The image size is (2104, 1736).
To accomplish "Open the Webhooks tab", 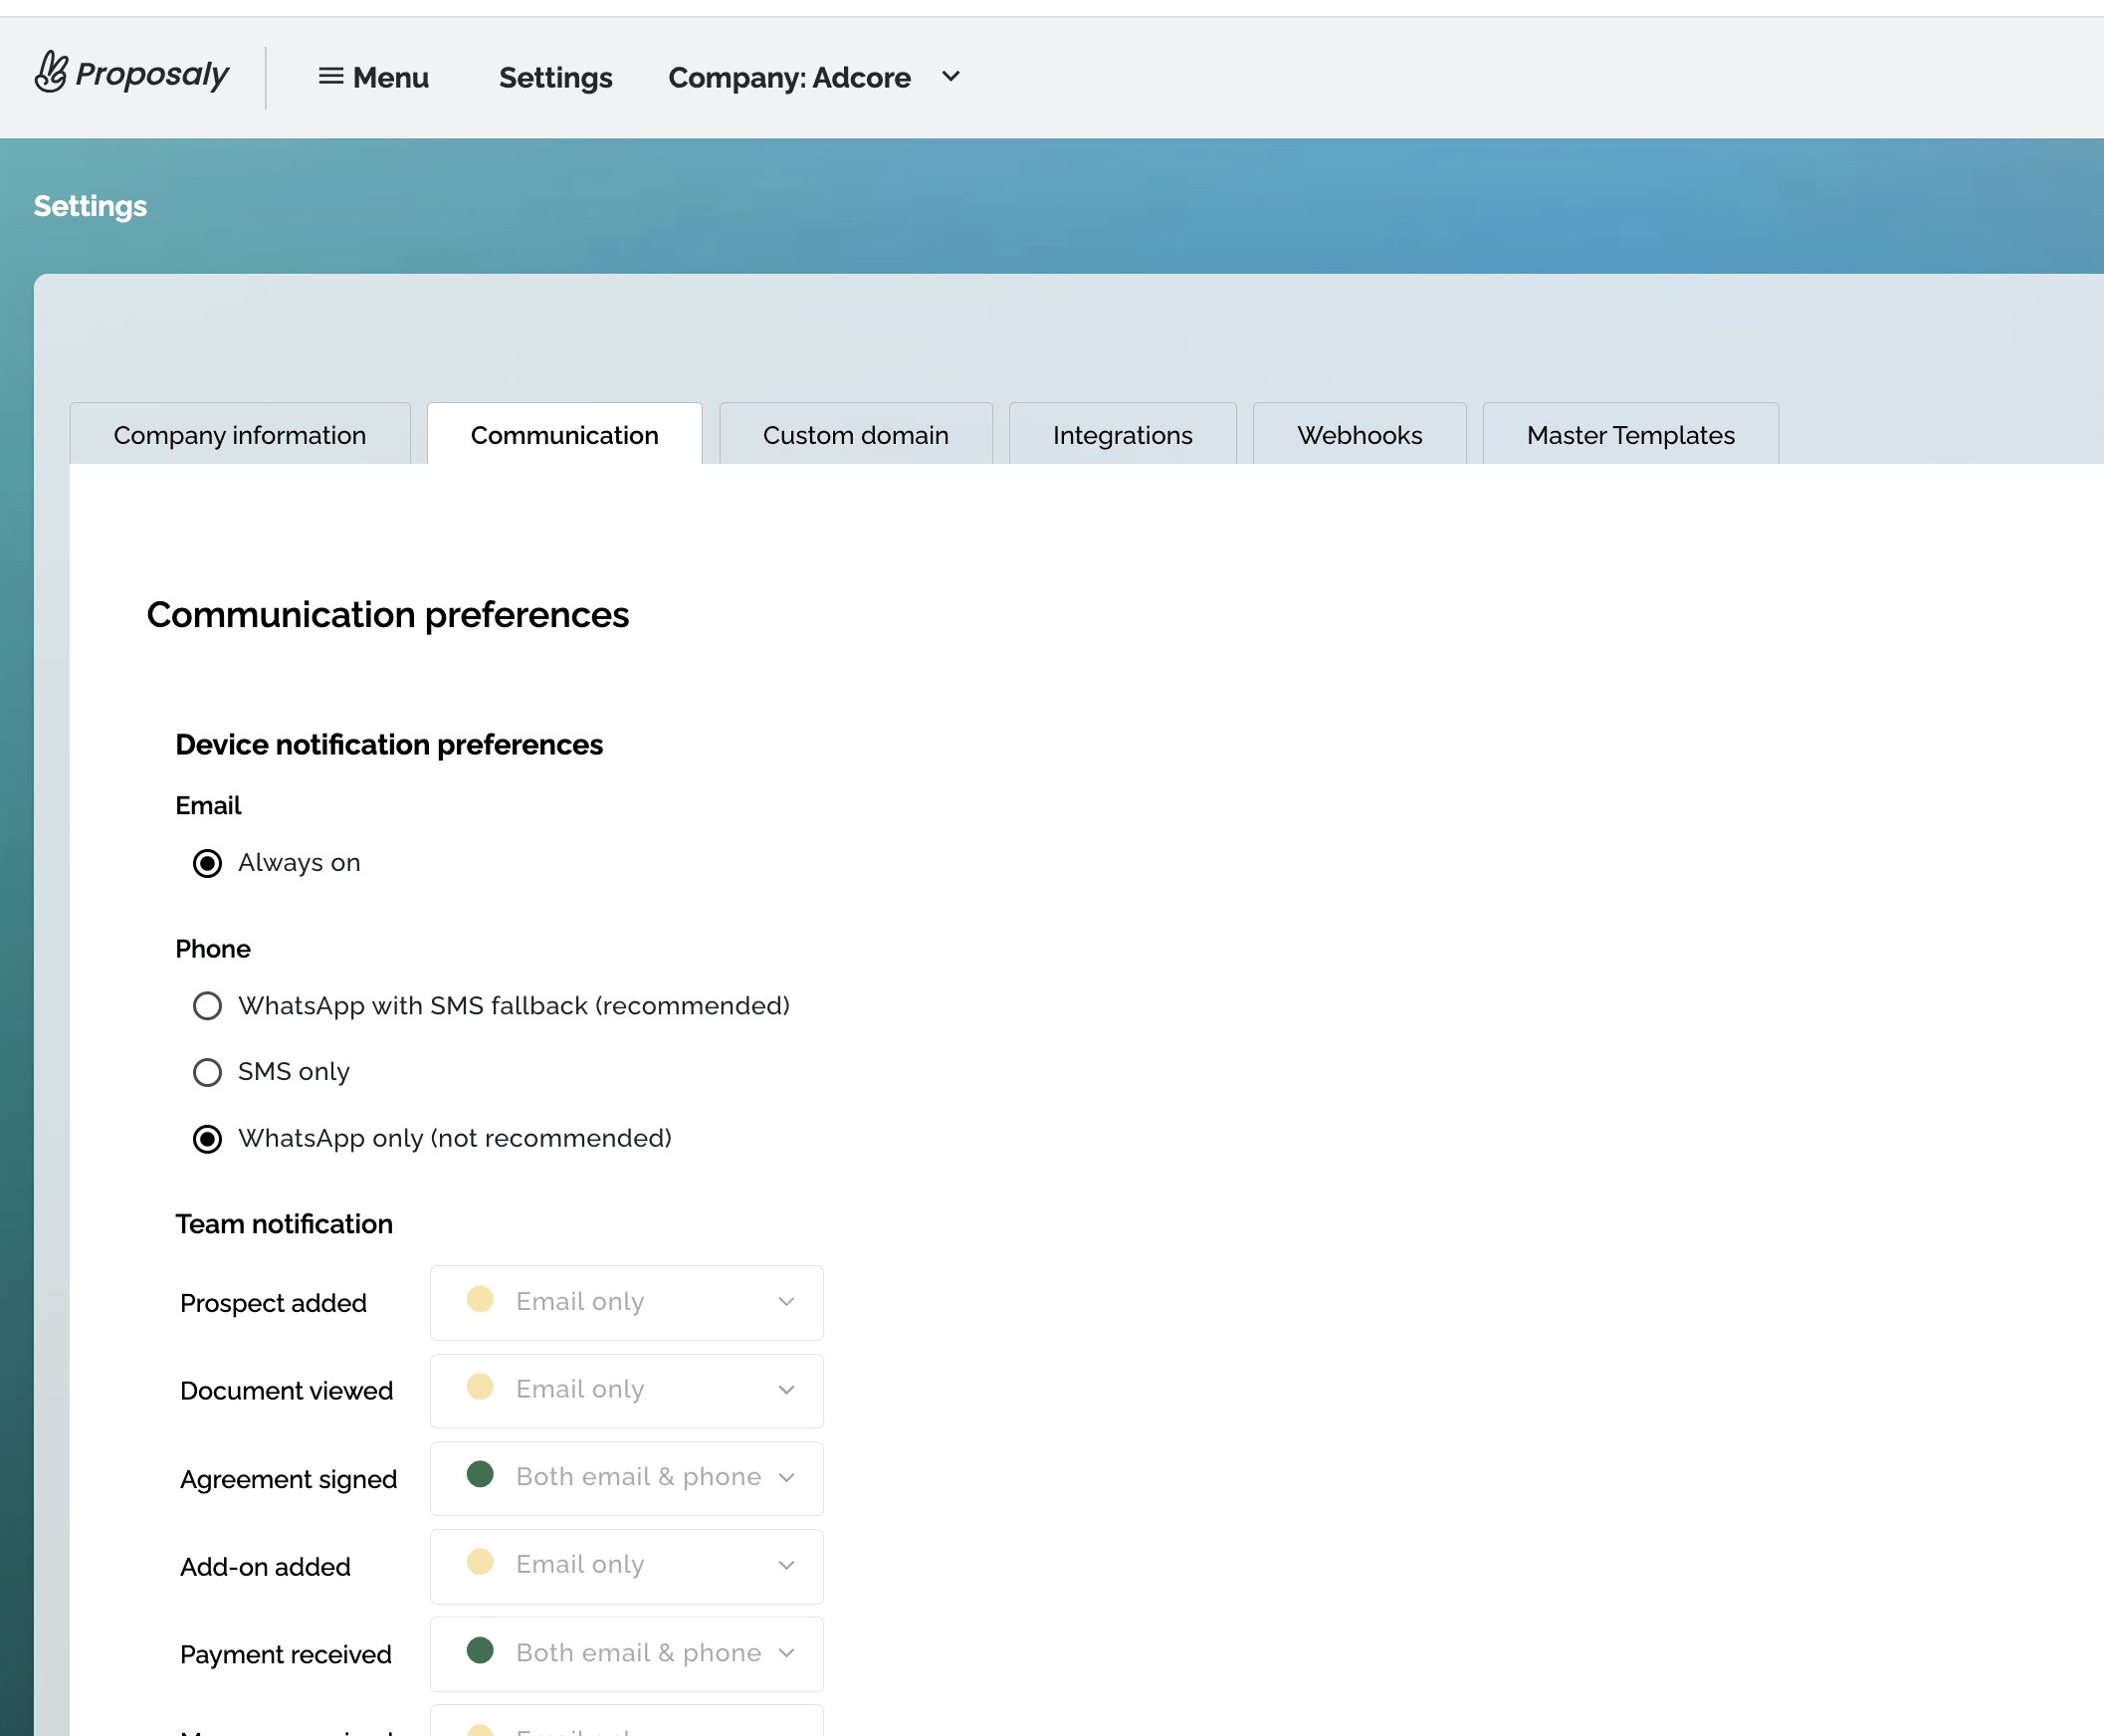I will tap(1359, 435).
